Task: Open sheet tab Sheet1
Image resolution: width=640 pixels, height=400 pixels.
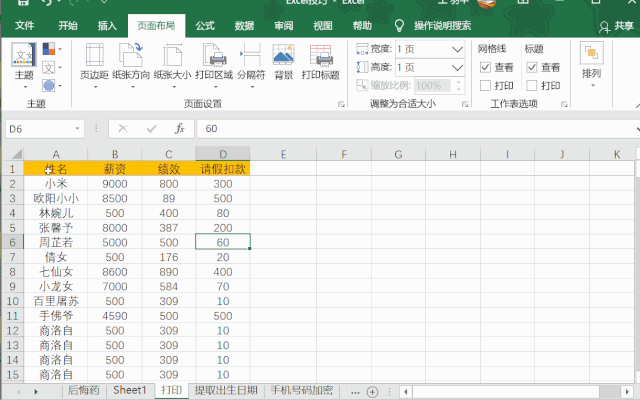Action: click(x=129, y=391)
